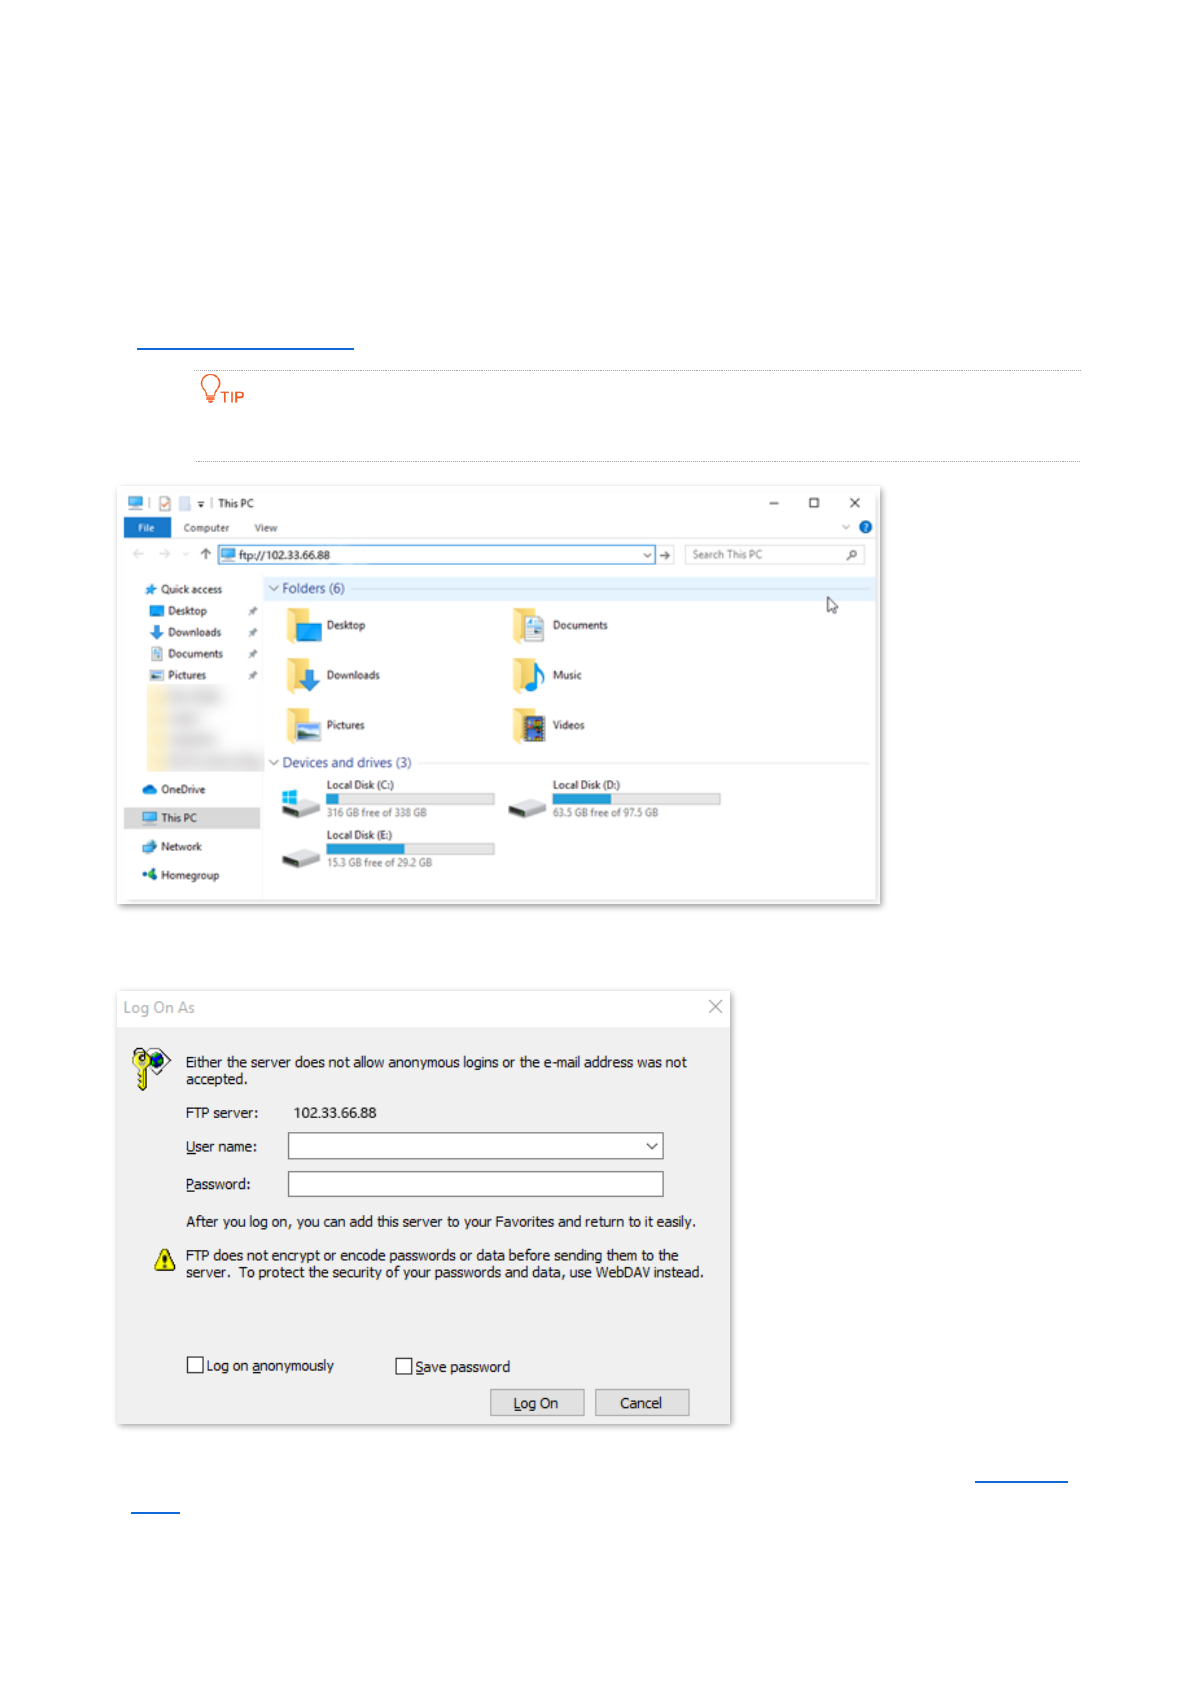Screen dimensions: 1191x1684
Task: Select This PC in navigation pane
Action: [191, 818]
